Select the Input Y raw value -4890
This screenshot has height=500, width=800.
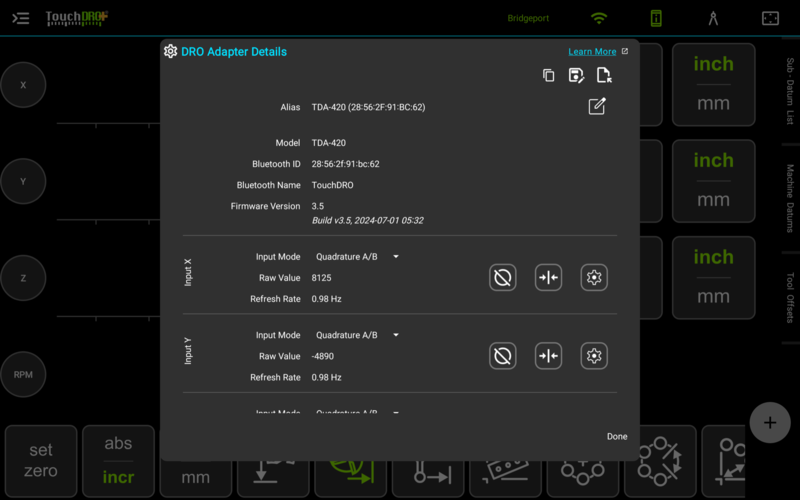(x=322, y=356)
